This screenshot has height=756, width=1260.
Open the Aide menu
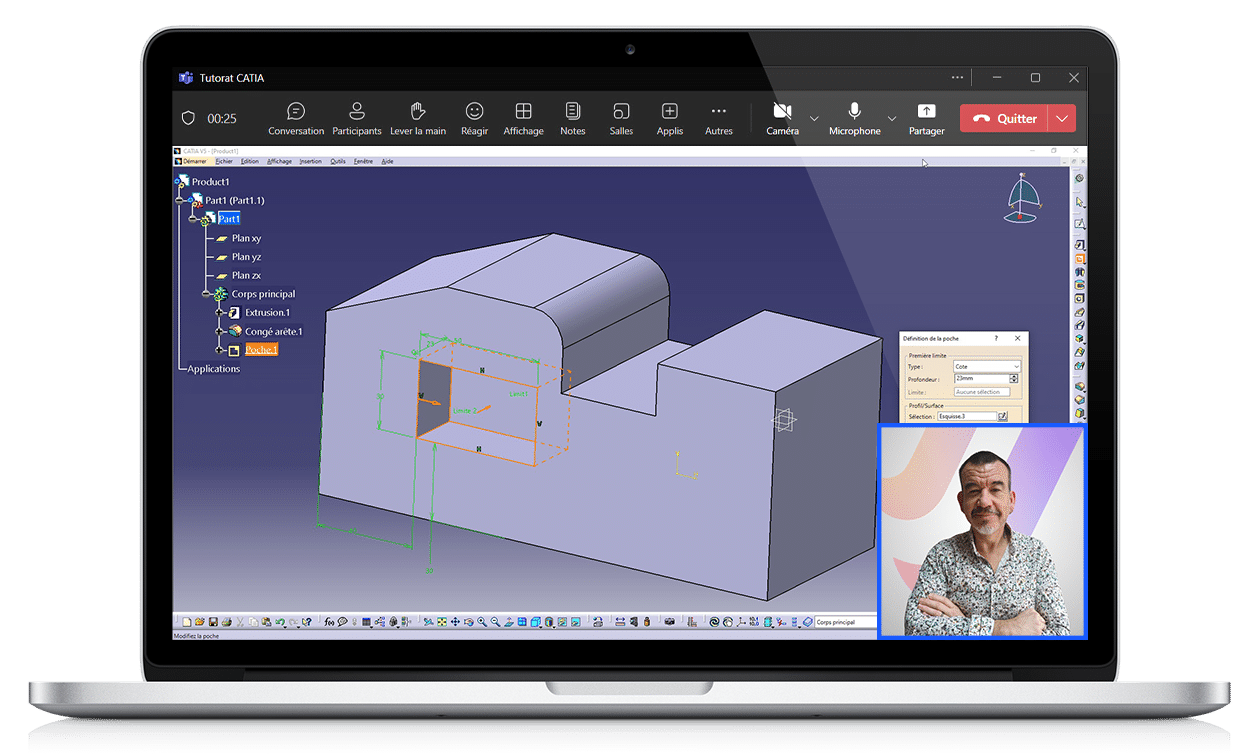pos(388,161)
